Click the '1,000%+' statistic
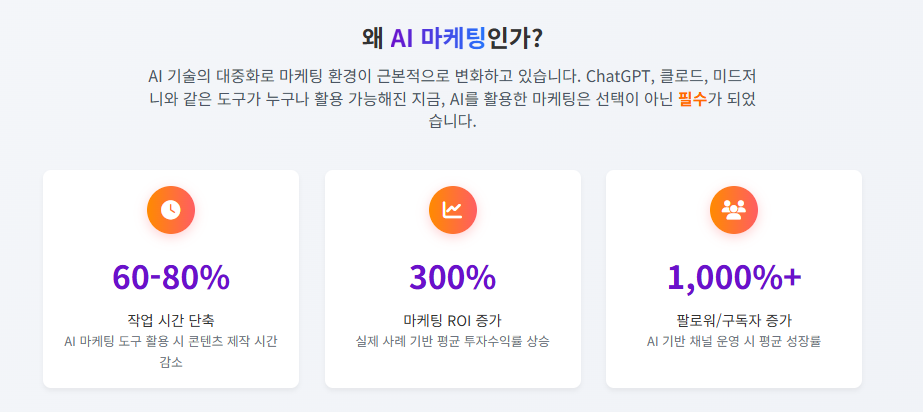 [x=734, y=277]
